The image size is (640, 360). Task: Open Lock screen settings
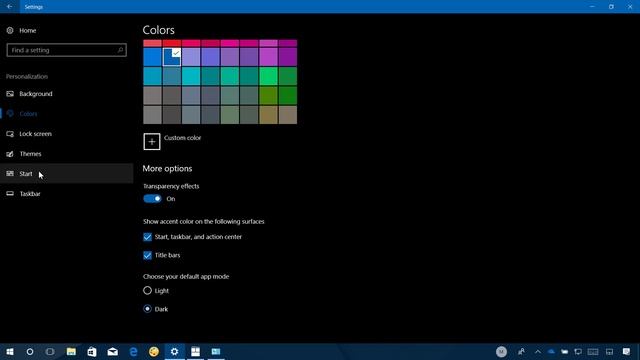coord(67,134)
